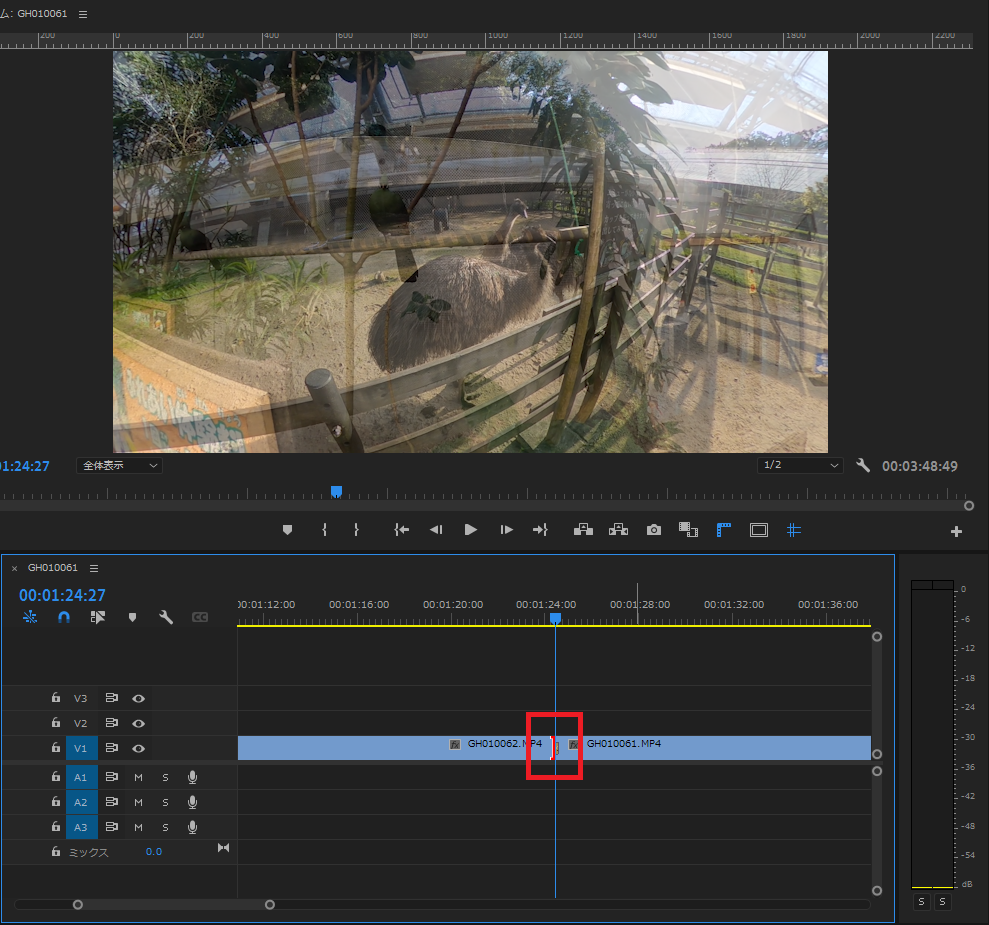The height and width of the screenshot is (925, 989).
Task: Toggle lock on track V1
Action: [56, 748]
